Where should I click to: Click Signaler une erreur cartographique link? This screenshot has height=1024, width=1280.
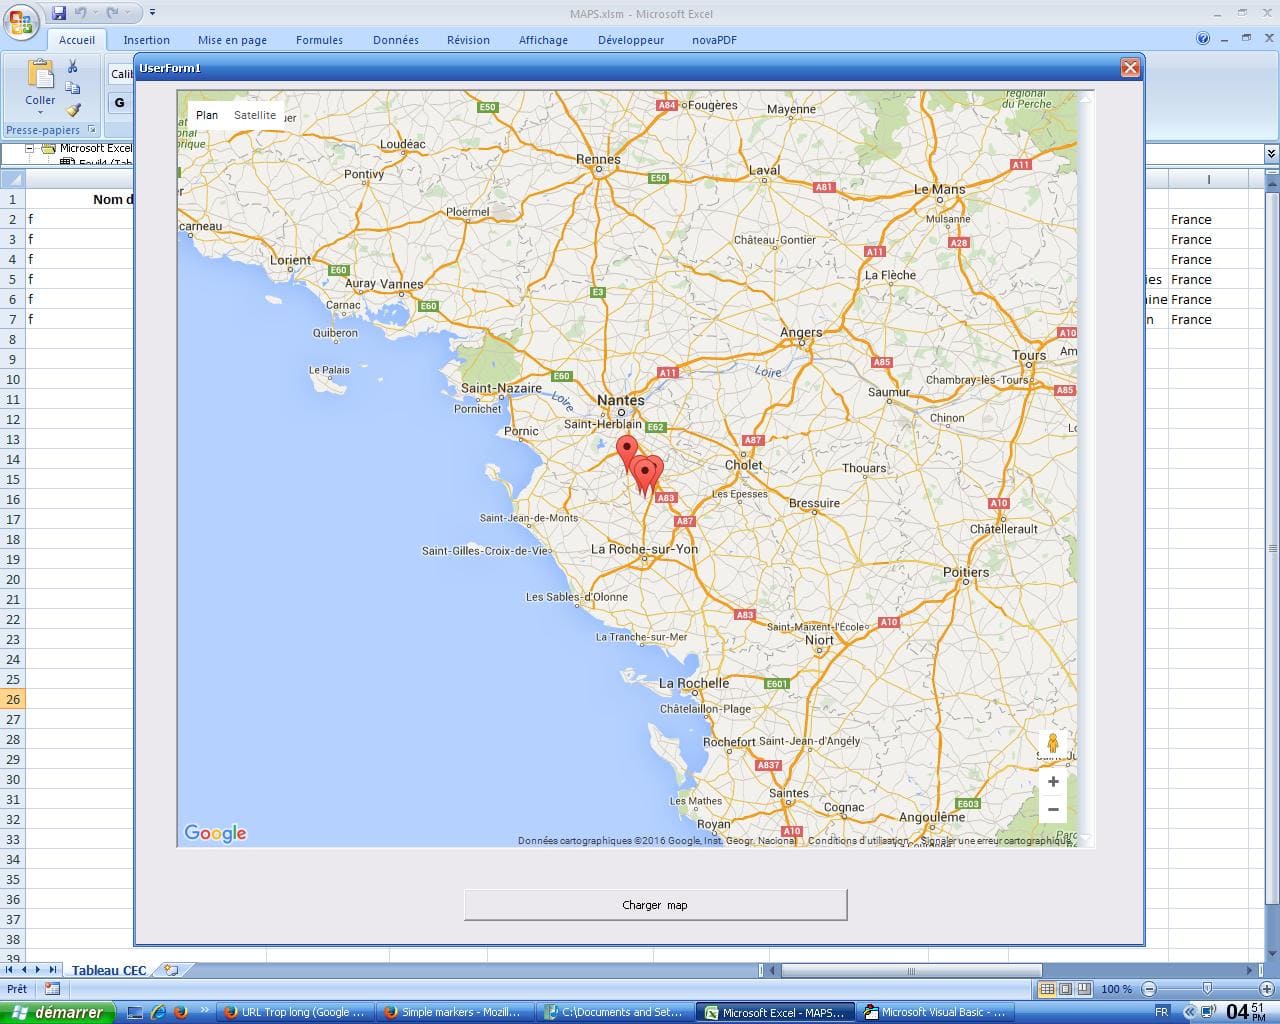click(994, 841)
